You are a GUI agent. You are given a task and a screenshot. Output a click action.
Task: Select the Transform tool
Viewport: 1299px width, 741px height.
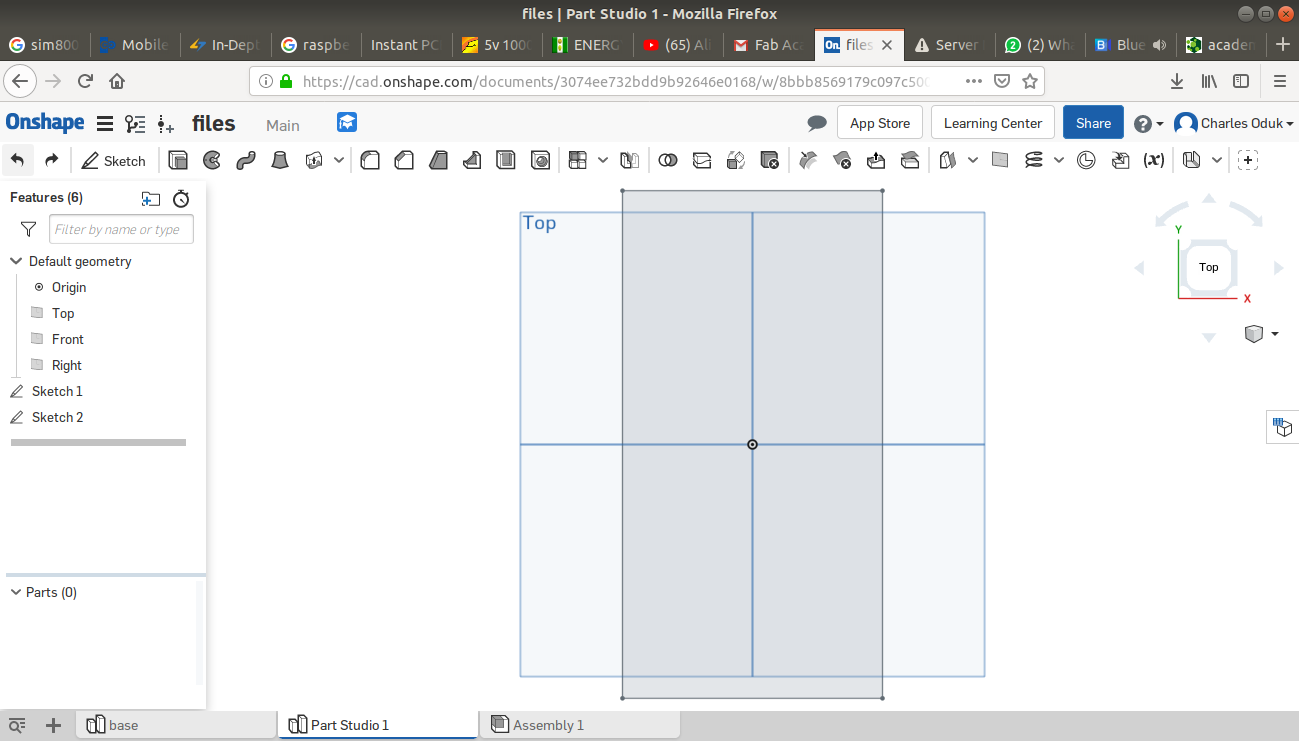736,160
